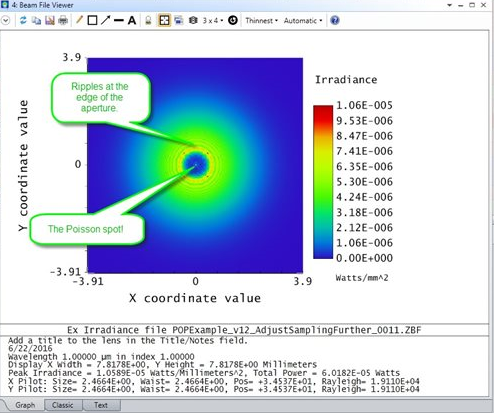Click the refresh/update window icon
Image resolution: width=494 pixels, height=413 pixels.
23,20
